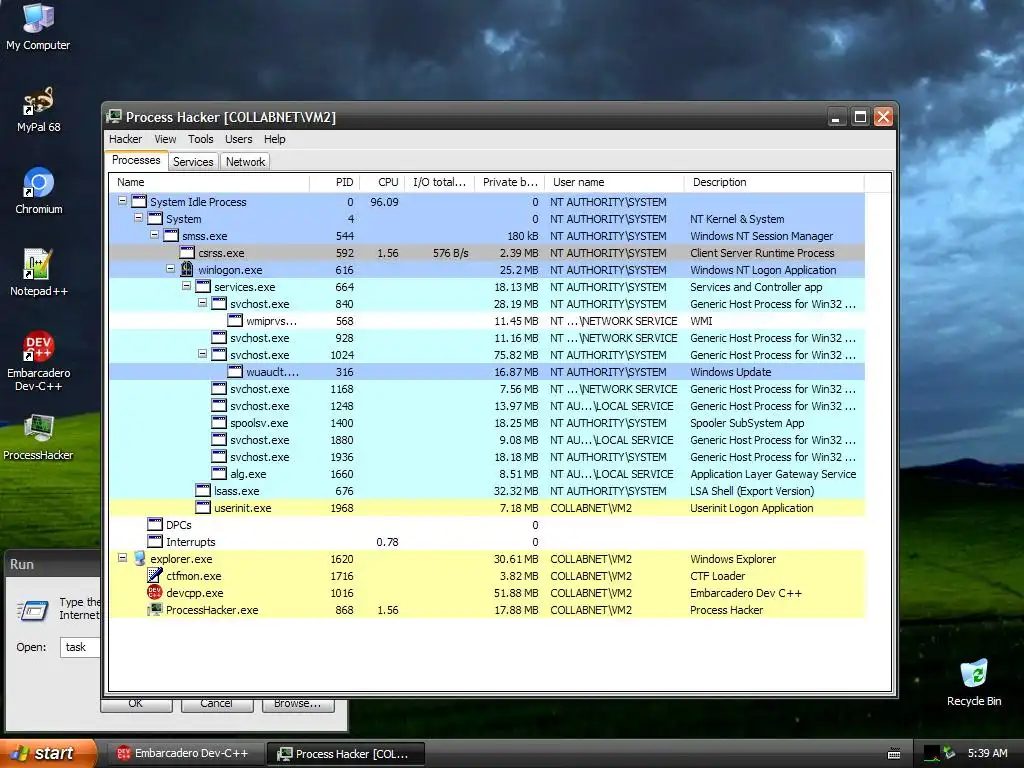Select the Processes tab
The height and width of the screenshot is (768, 1024).
(136, 160)
